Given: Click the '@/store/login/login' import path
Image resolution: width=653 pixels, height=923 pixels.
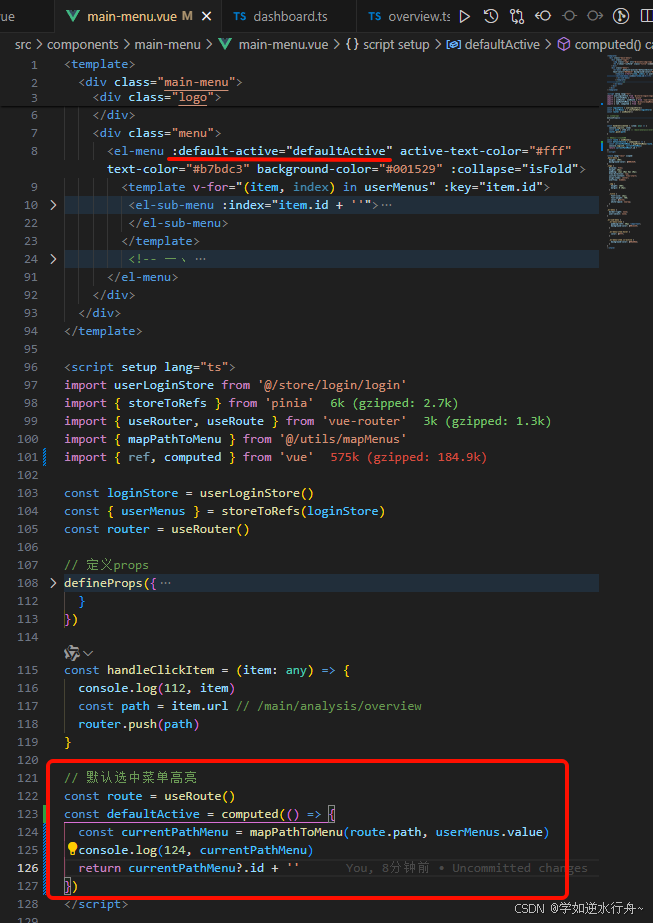Looking at the screenshot, I should click(332, 385).
